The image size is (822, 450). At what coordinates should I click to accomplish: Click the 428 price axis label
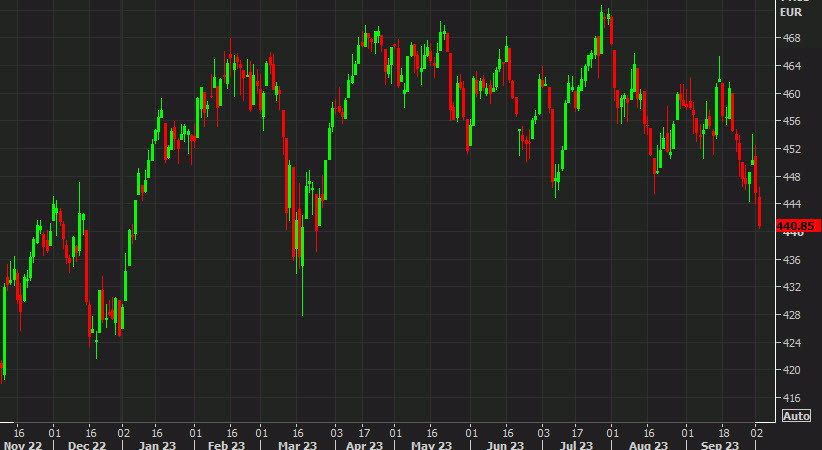(x=792, y=315)
